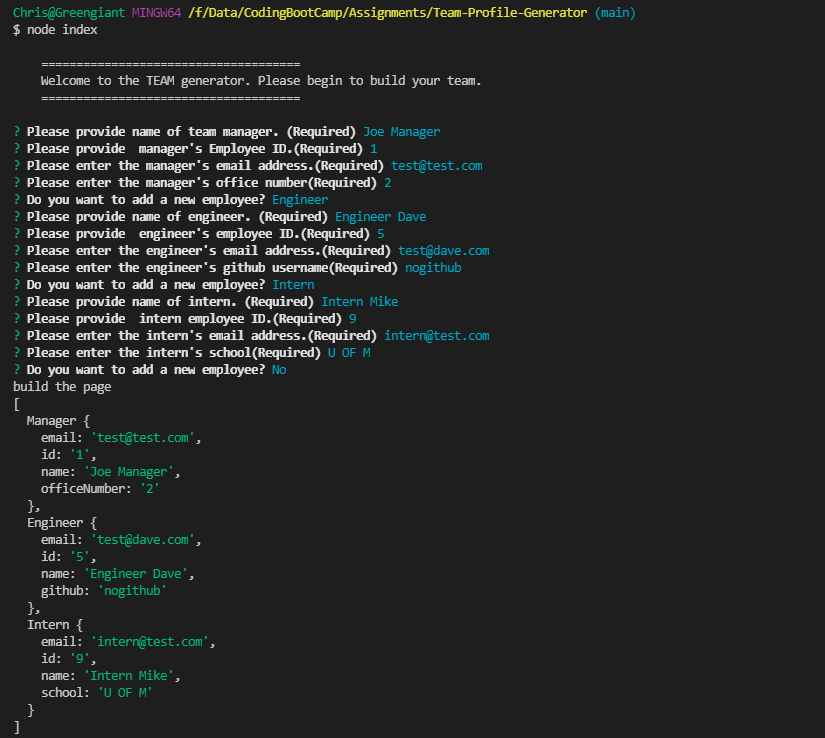The width and height of the screenshot is (825, 738).
Task: Select the Engineer response text
Action: coord(299,199)
